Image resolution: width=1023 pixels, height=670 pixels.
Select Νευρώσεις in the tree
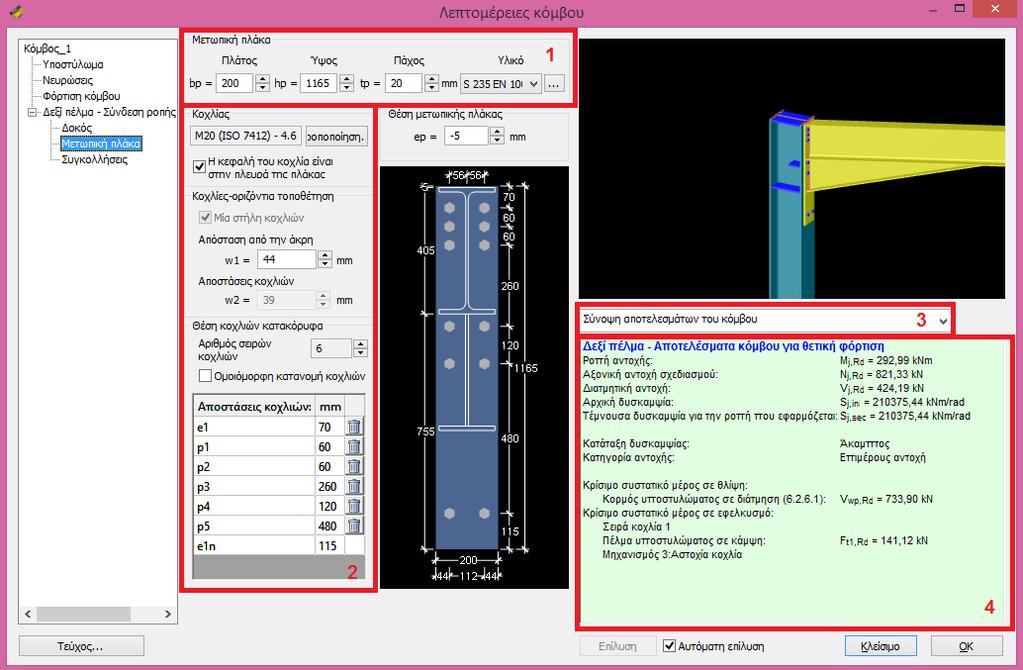point(67,80)
